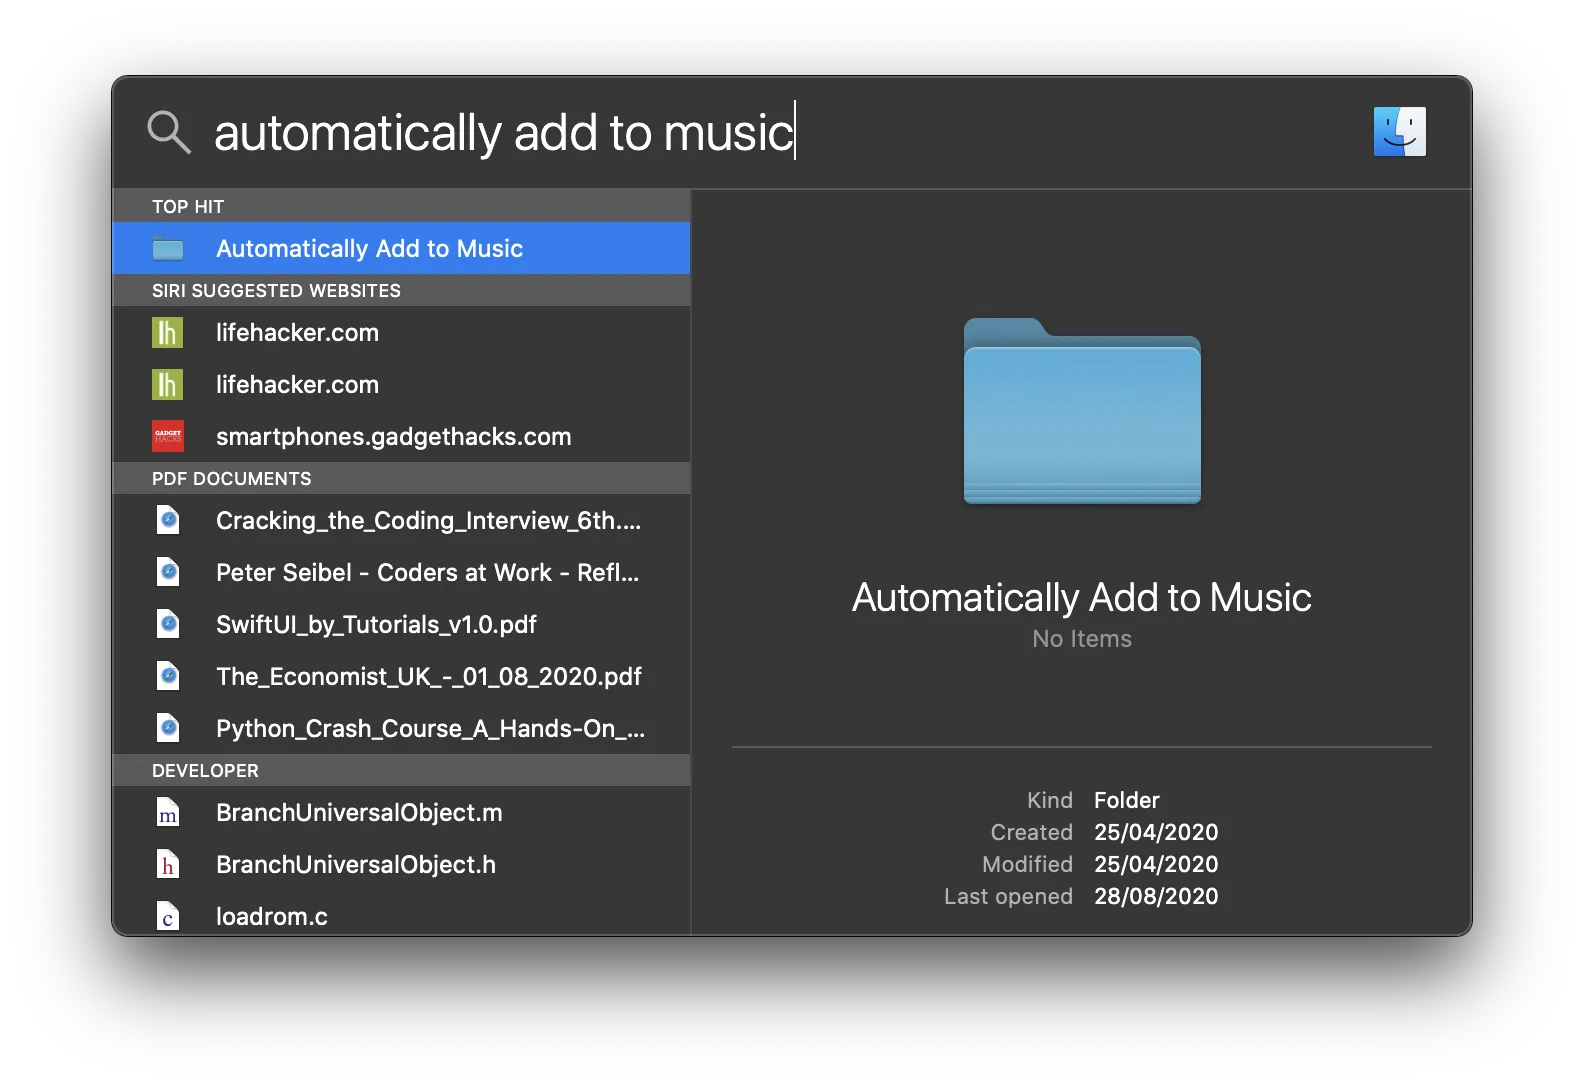Open the second lifehacker.com suggestion

click(401, 384)
